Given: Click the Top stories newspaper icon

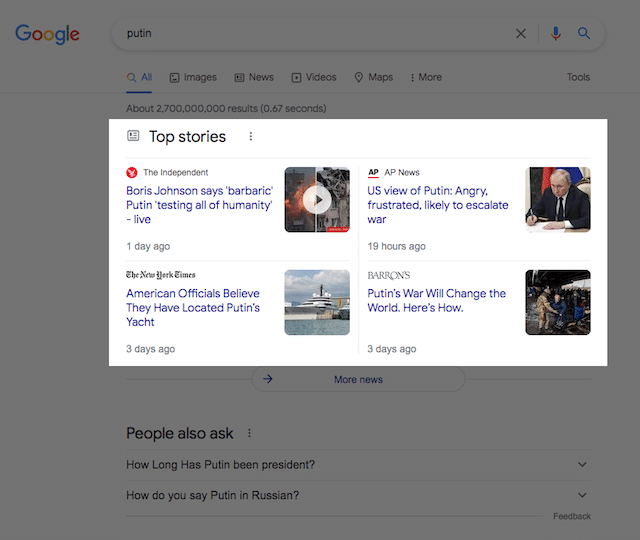Looking at the screenshot, I should pos(133,136).
